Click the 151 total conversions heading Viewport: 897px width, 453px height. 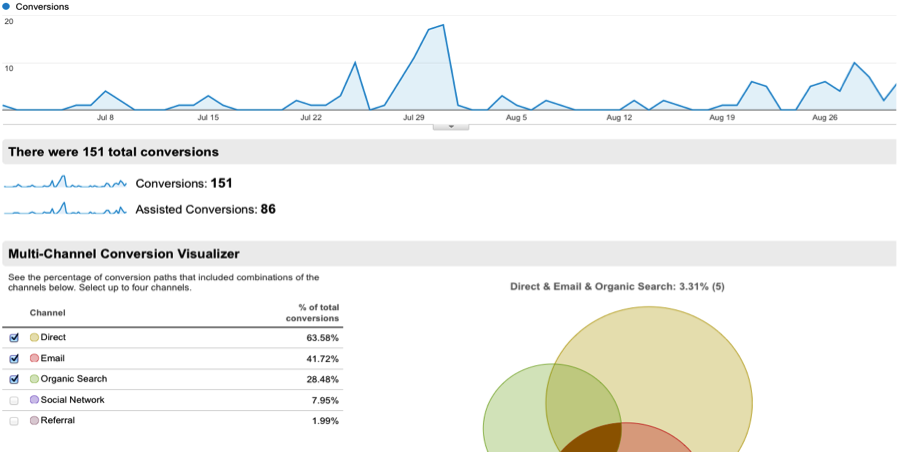(x=113, y=152)
